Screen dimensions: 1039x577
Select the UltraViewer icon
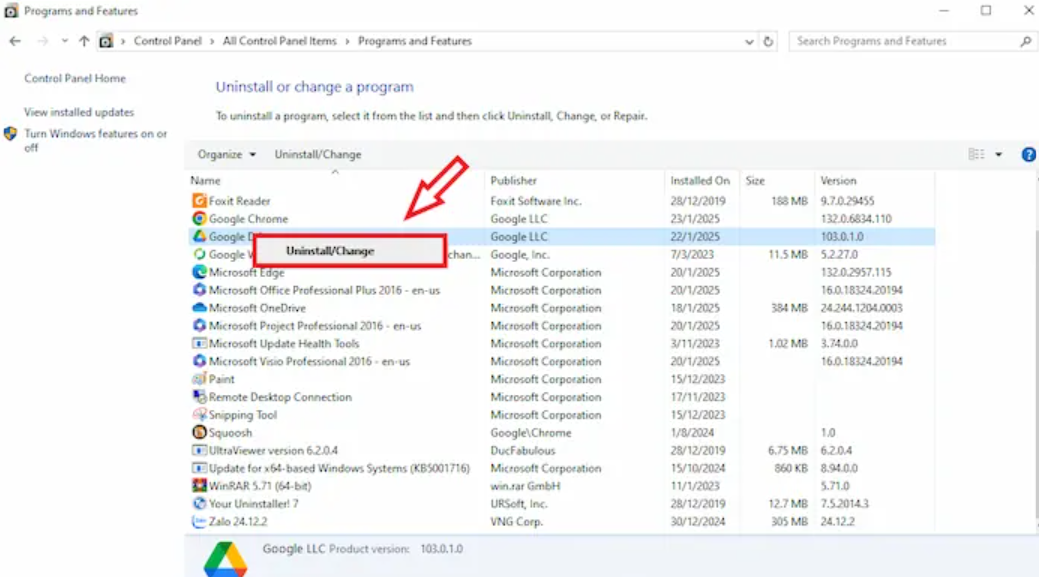(x=199, y=450)
